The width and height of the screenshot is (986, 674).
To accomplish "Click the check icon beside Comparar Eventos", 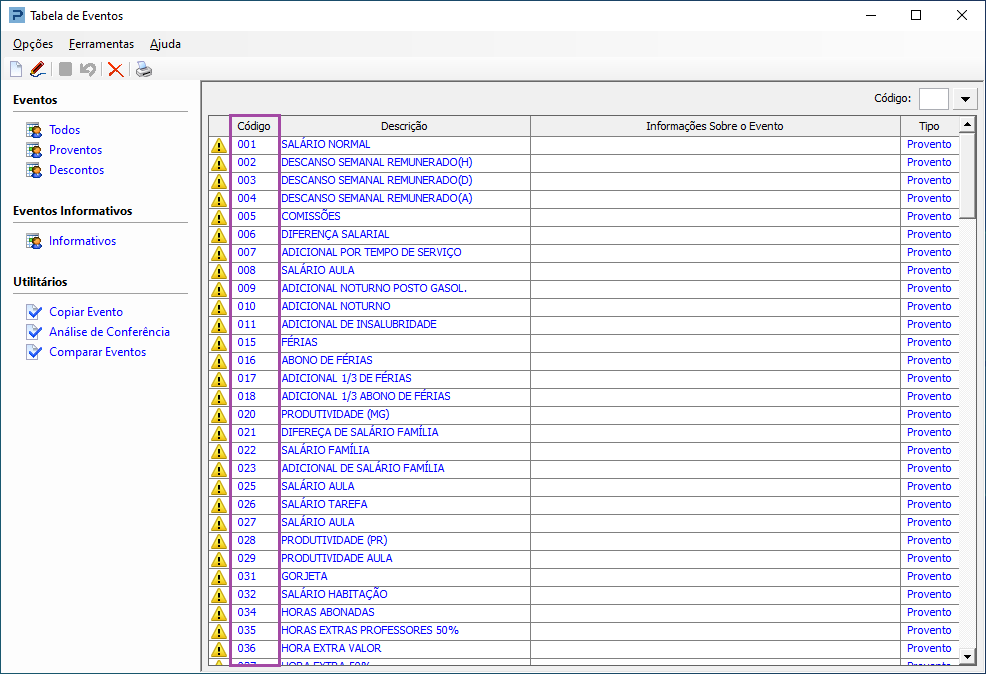I will 34,352.
